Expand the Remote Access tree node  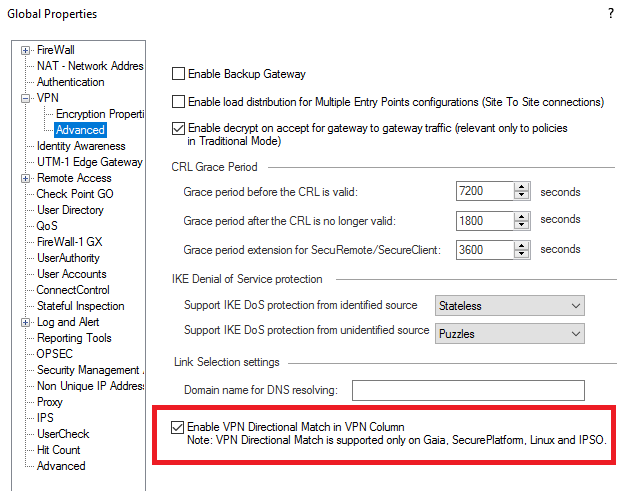(25, 178)
